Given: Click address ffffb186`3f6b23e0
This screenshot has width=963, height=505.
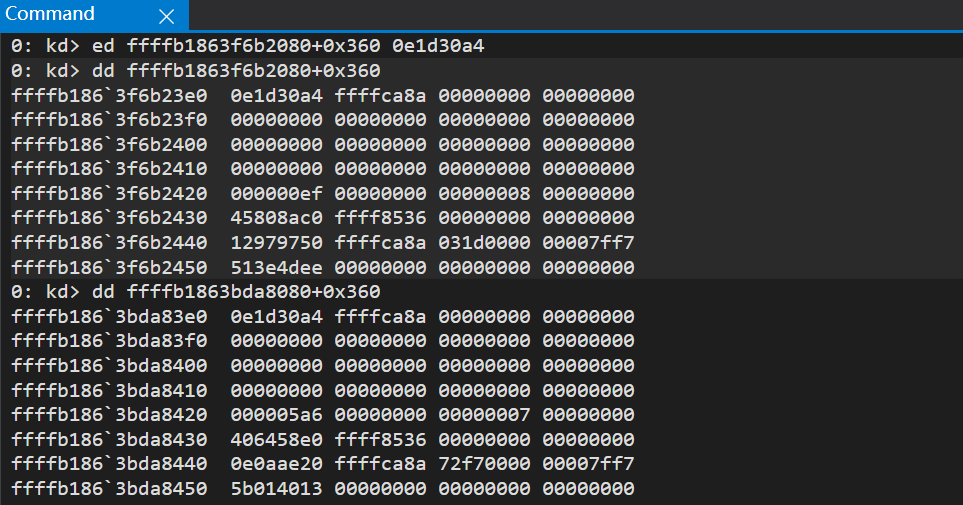Looking at the screenshot, I should click(109, 96).
